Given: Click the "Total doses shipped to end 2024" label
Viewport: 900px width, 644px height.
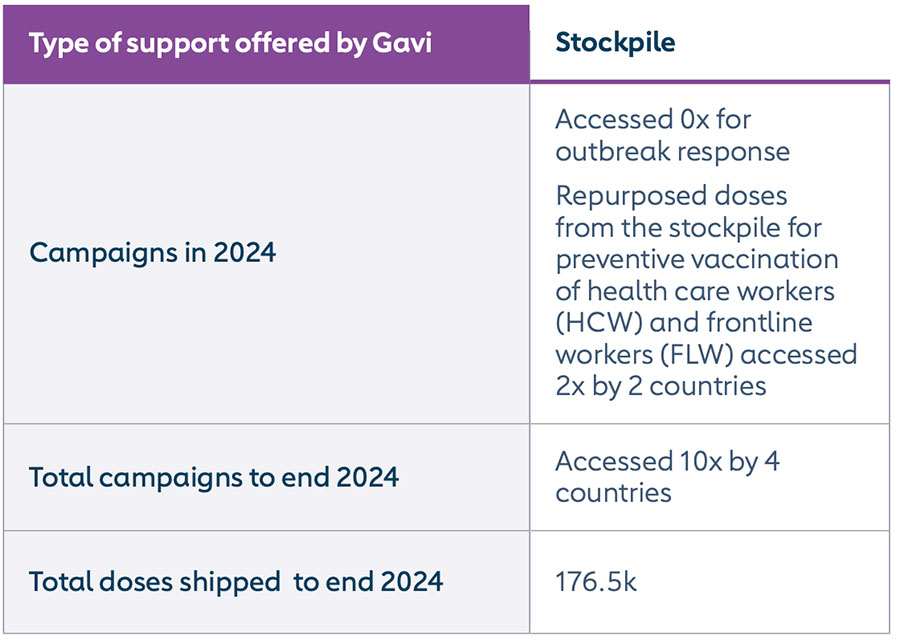Looking at the screenshot, I should [235, 582].
